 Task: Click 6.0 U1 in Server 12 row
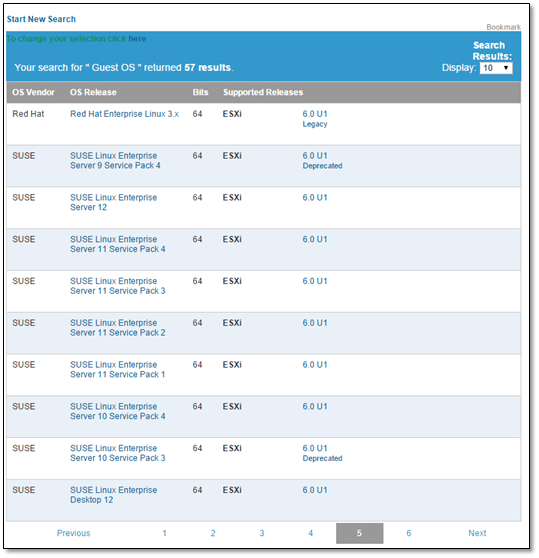315,198
